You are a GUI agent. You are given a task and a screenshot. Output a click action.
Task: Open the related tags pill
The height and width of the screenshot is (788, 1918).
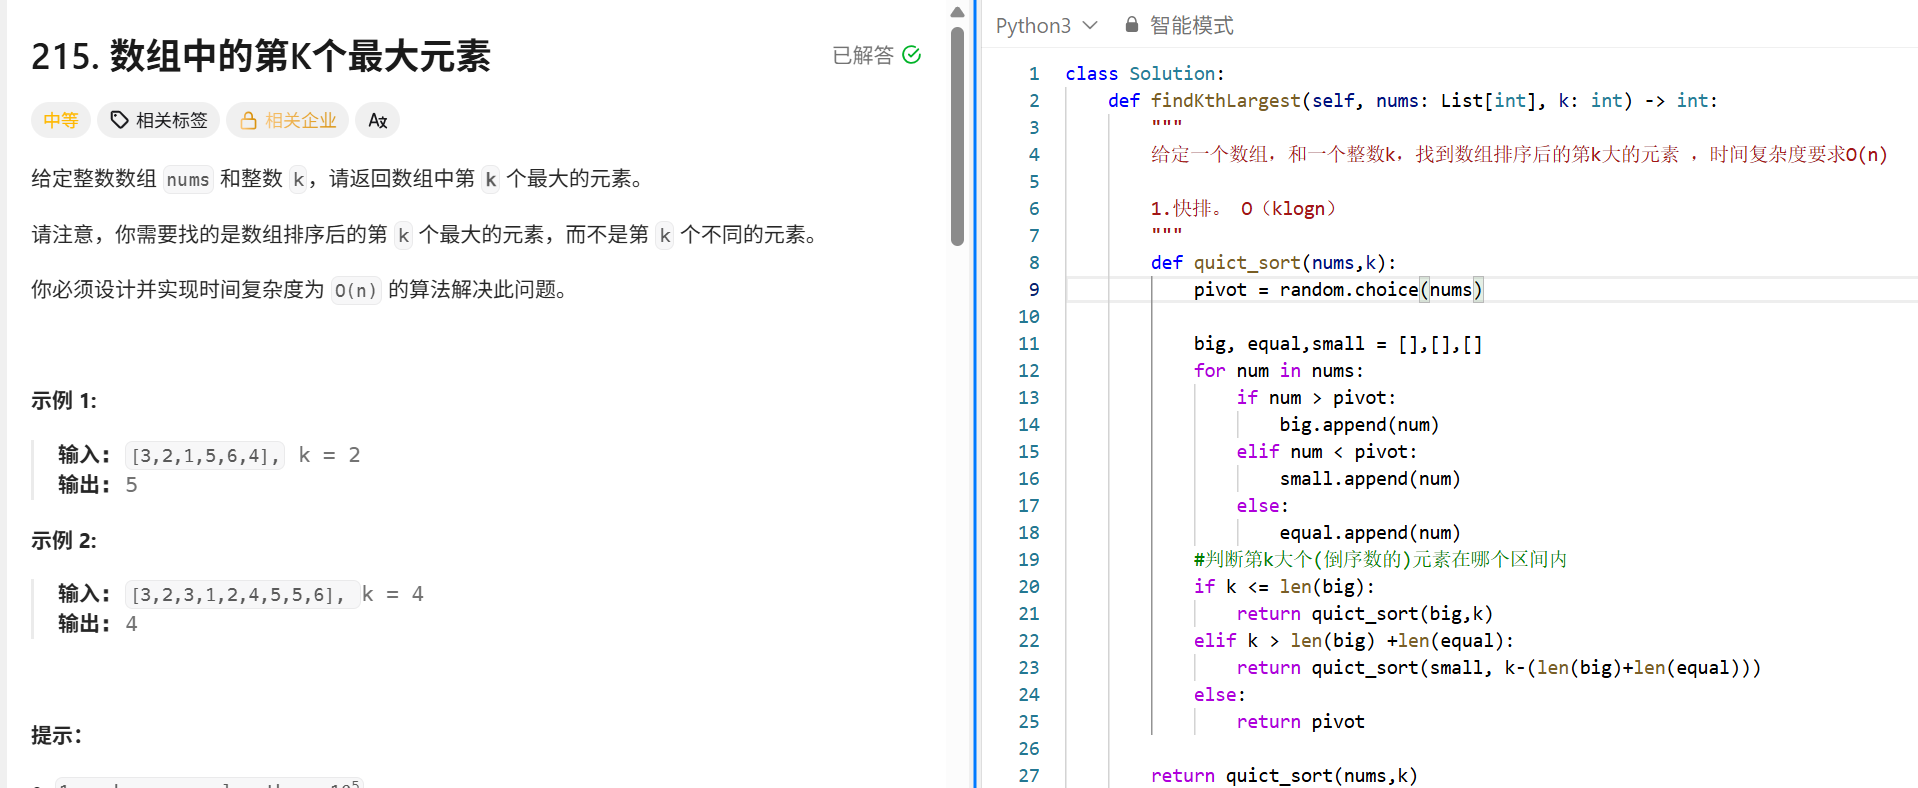click(159, 120)
